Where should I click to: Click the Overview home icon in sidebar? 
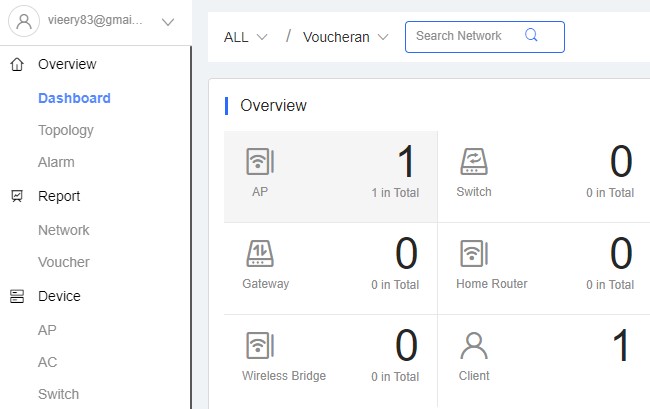(17, 64)
